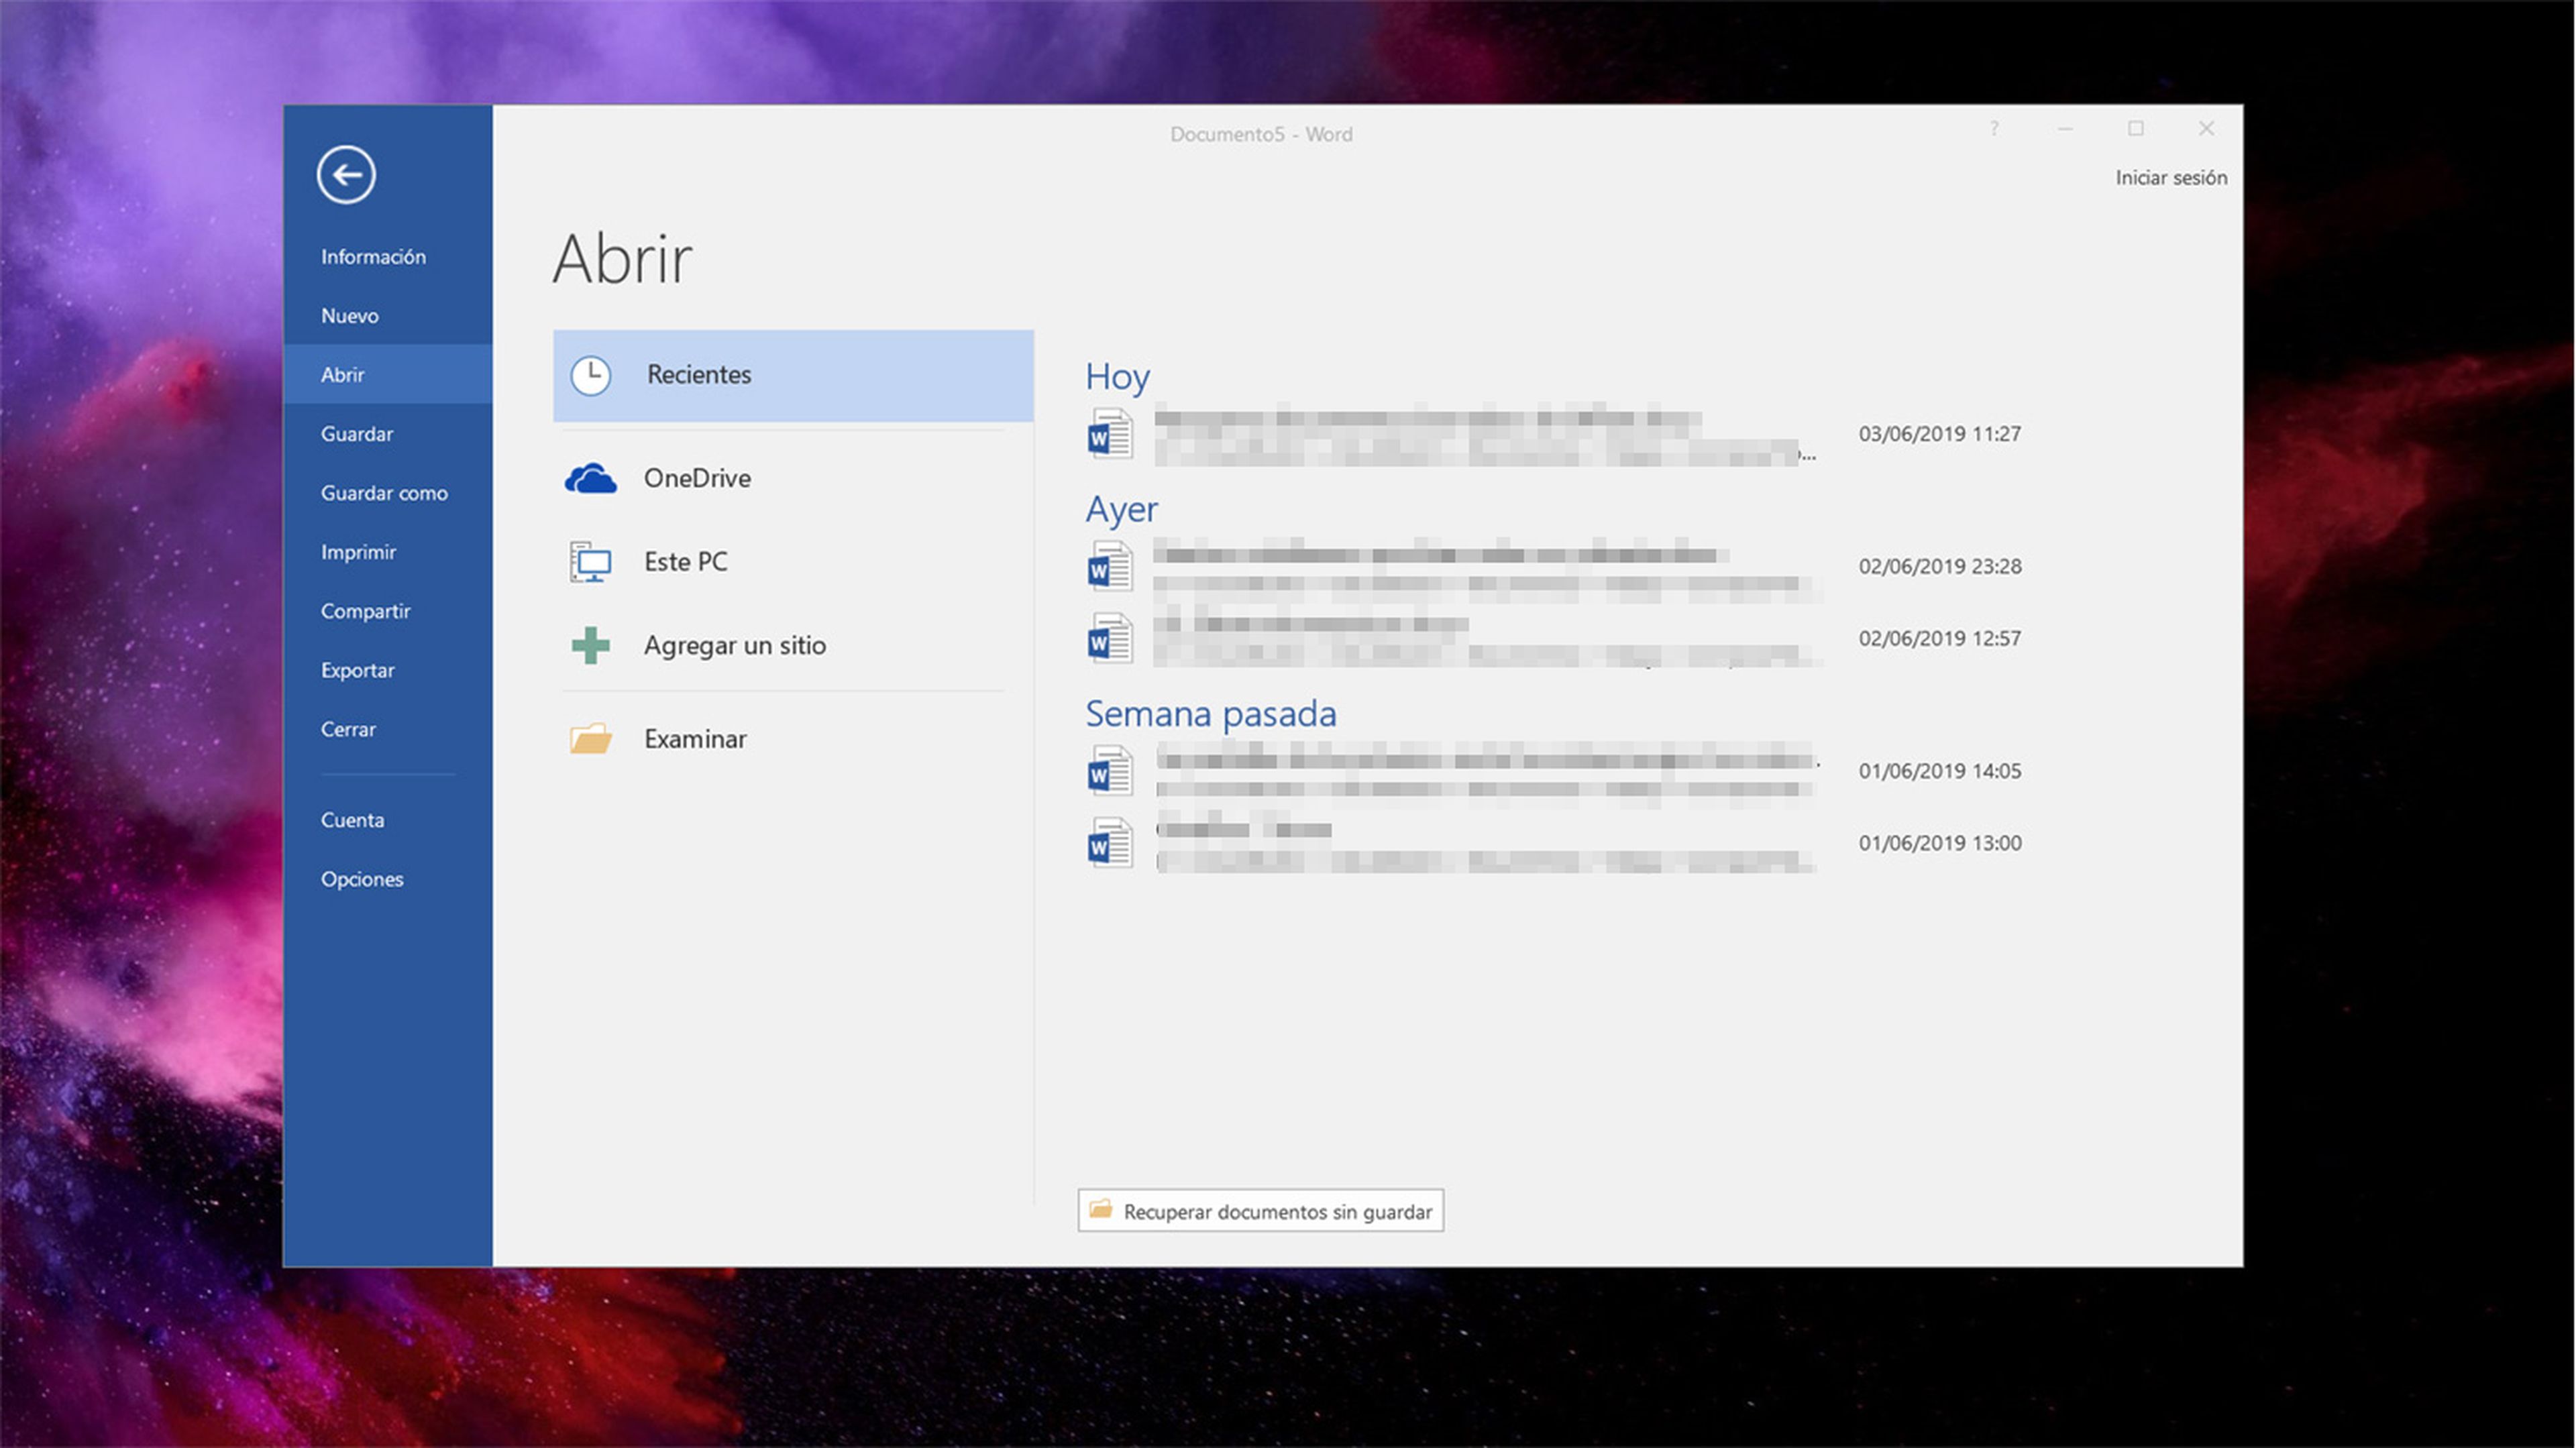Click the Iniciar sesión link

click(x=2170, y=178)
